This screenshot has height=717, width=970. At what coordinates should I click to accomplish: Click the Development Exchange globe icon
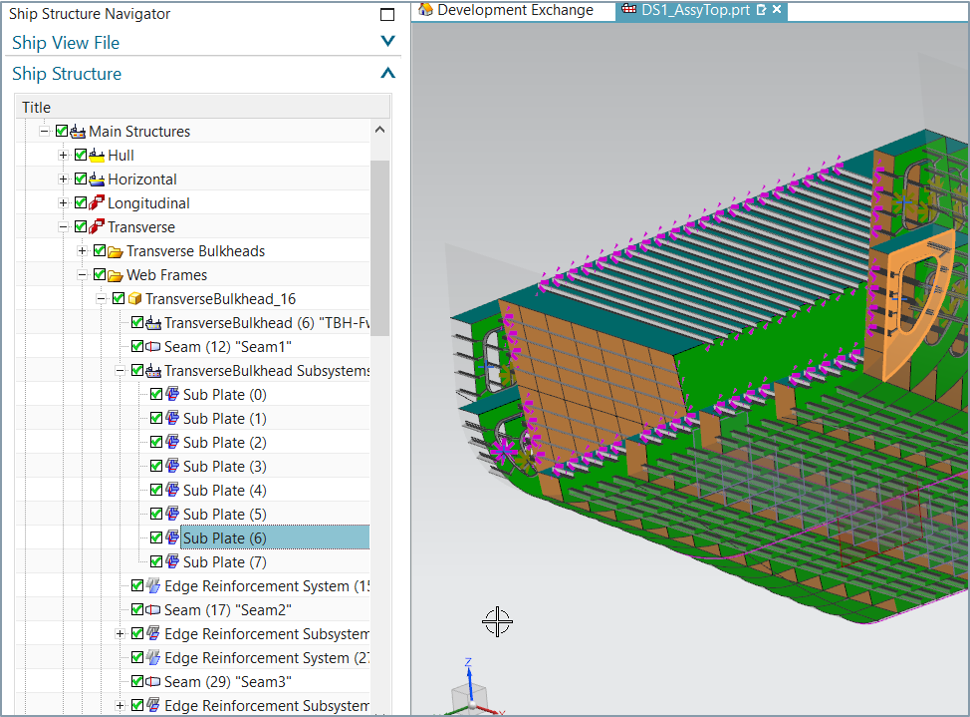(425, 9)
